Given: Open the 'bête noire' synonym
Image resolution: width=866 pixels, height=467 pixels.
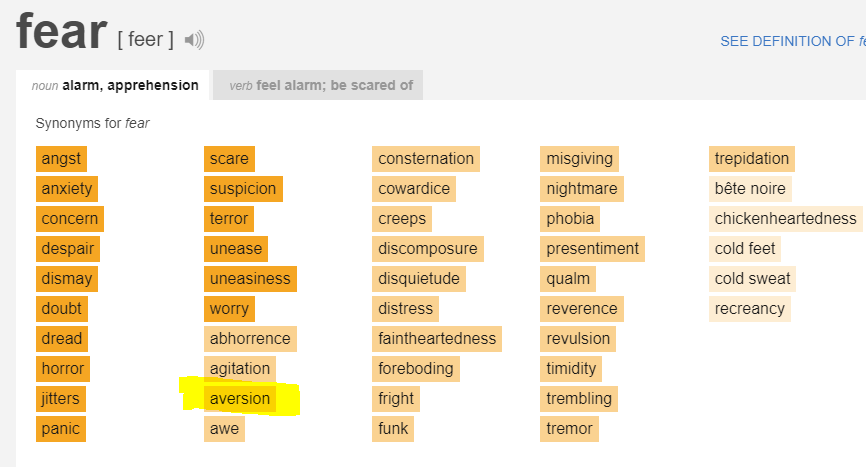Looking at the screenshot, I should coord(750,189).
